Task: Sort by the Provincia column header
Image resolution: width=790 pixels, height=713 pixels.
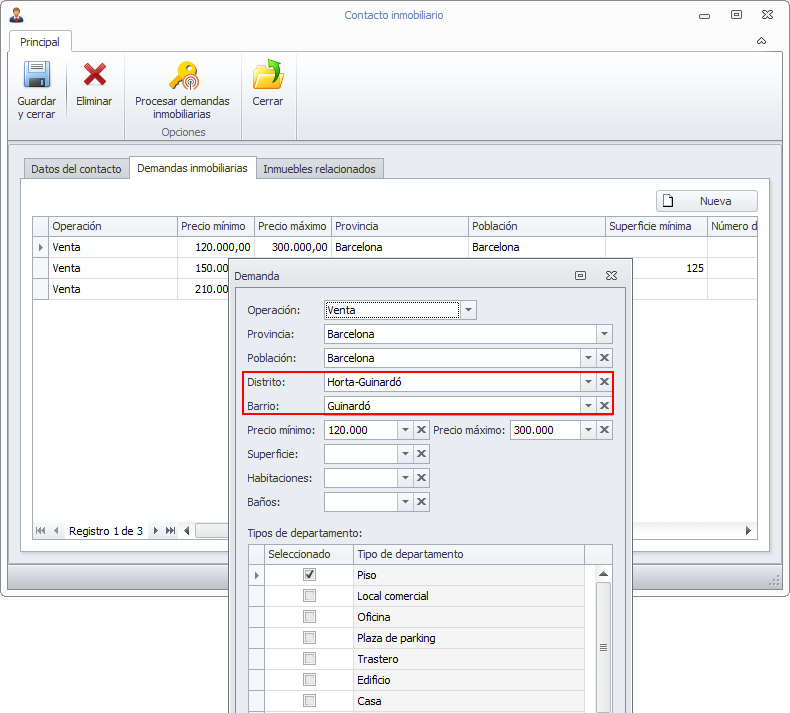Action: 400,226
